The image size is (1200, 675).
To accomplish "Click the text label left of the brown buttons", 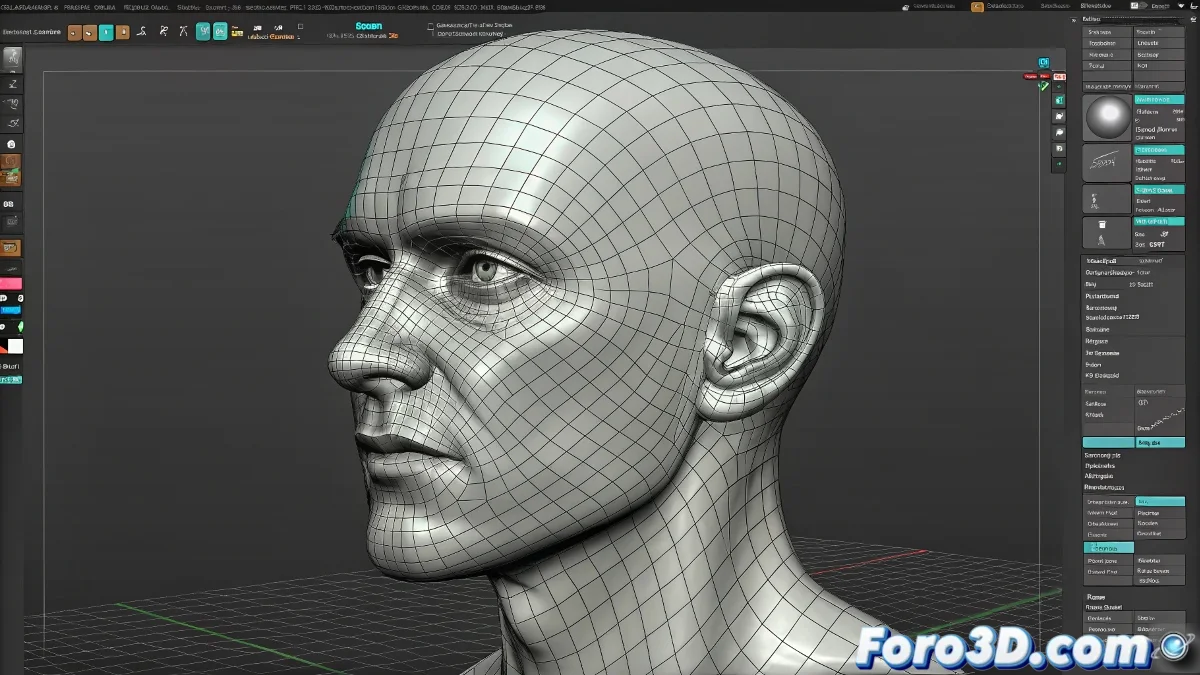I will pos(32,32).
